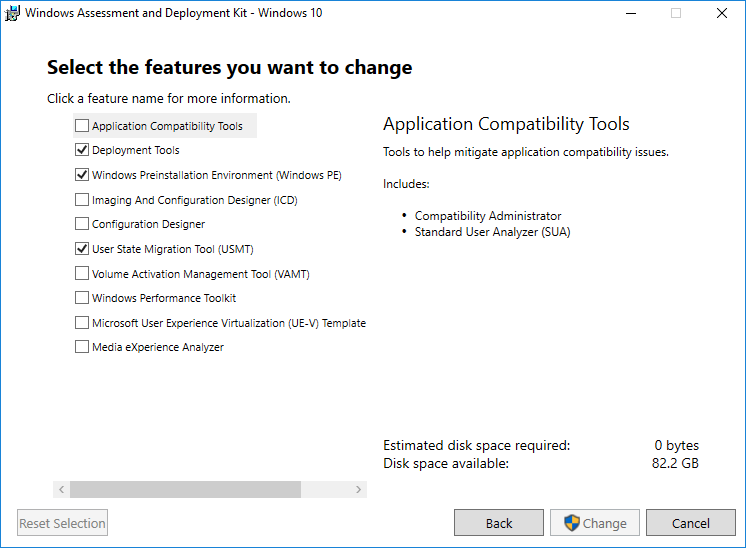Click Windows Performance Toolkit feature name

[164, 298]
